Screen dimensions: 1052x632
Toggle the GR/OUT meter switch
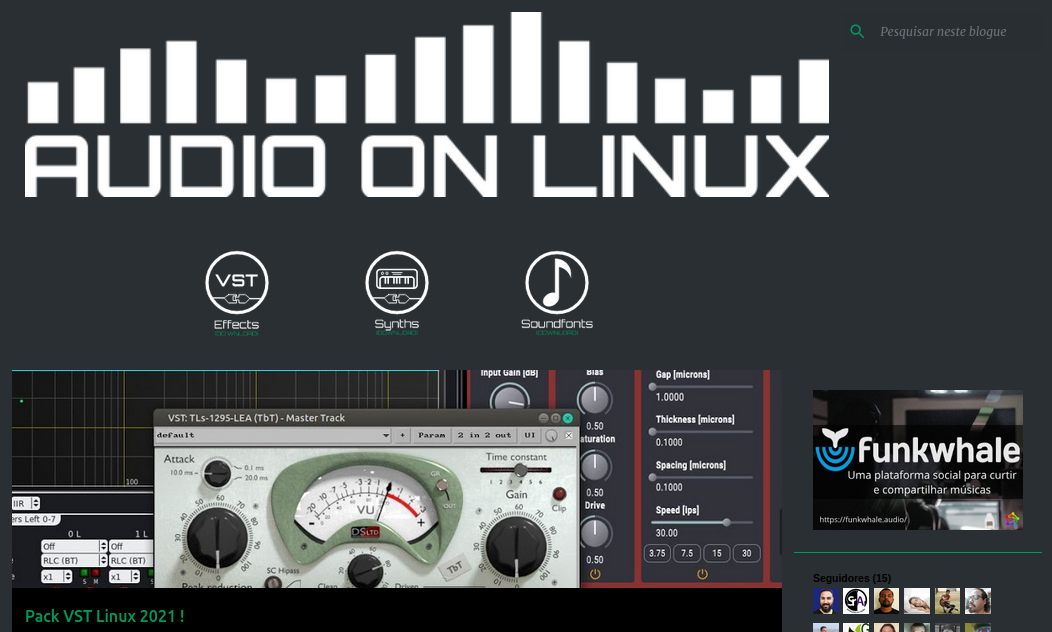coord(443,486)
